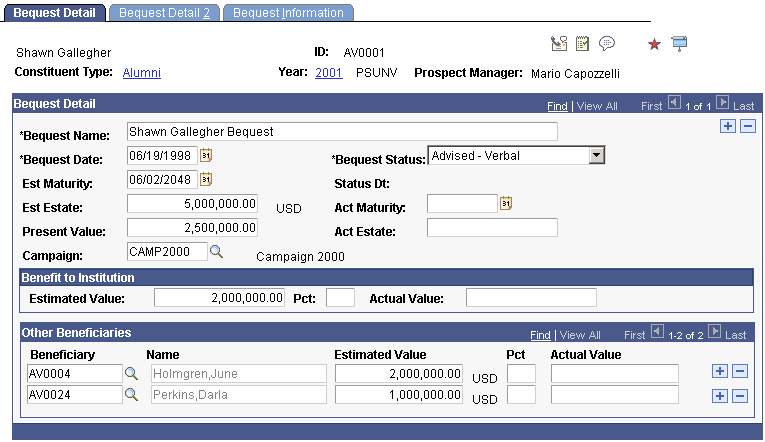Screen dimensions: 765x442
Task: Open calendar for Act Maturity
Action: [506, 203]
